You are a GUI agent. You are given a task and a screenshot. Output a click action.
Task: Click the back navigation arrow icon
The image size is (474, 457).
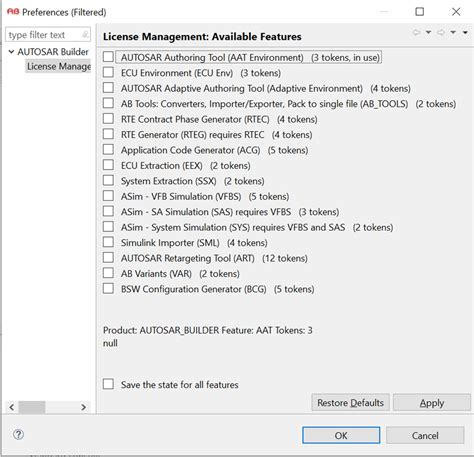tap(416, 32)
